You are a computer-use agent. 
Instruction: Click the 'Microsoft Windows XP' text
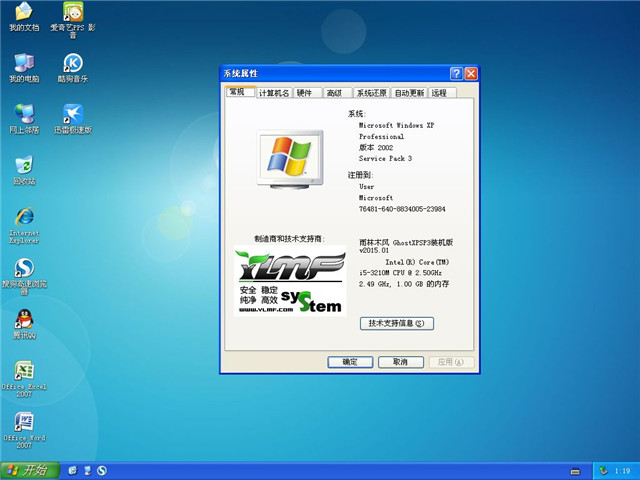tap(396, 125)
